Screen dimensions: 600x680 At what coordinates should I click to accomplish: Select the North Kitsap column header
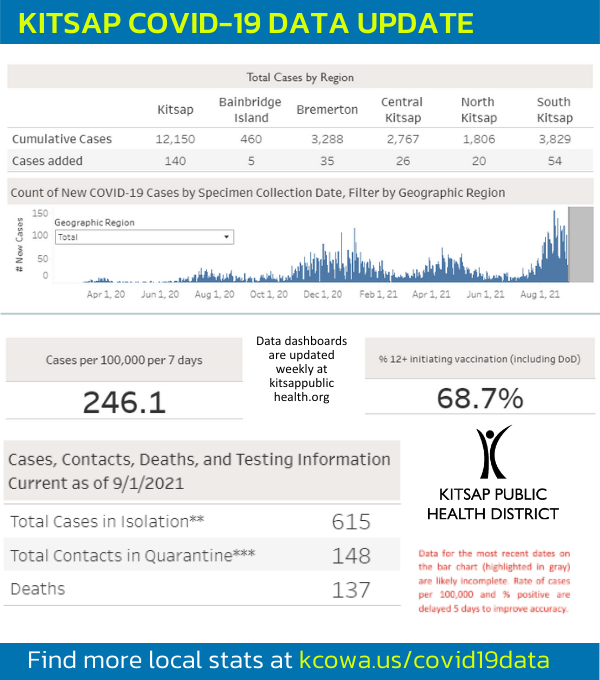(x=478, y=108)
